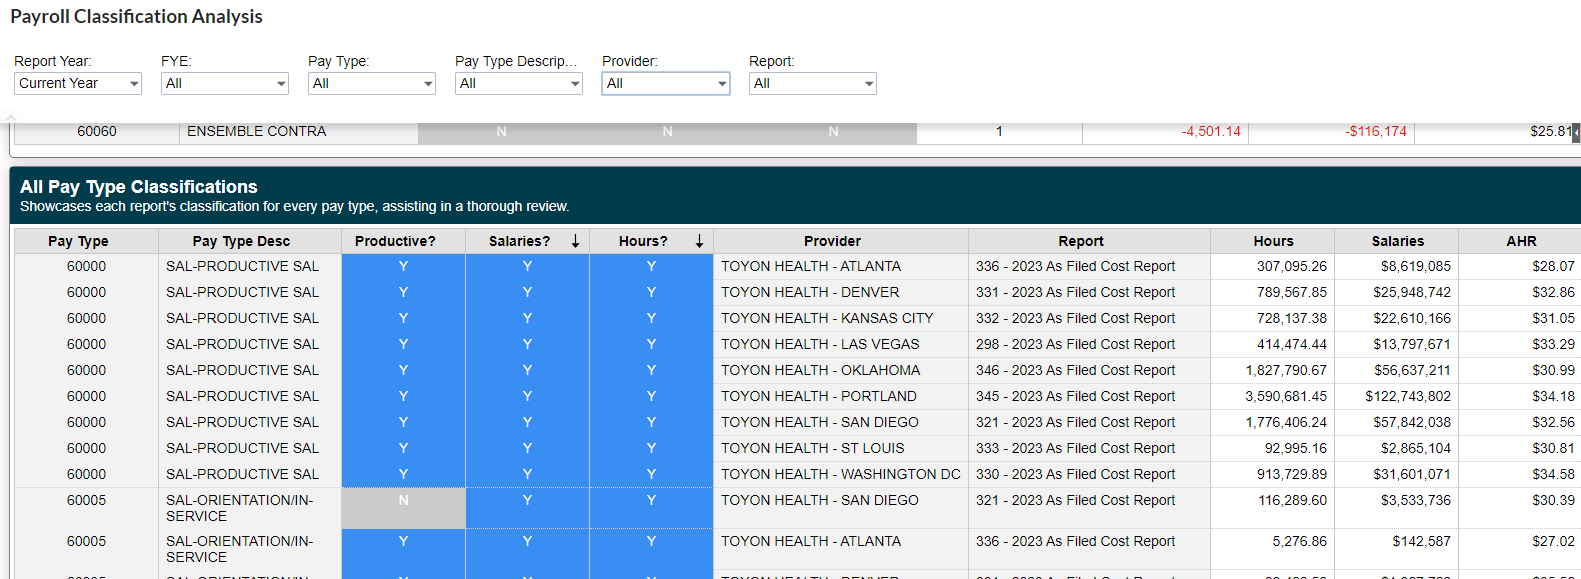
Task: Click the Salaries? column sort arrow
Action: 575,241
